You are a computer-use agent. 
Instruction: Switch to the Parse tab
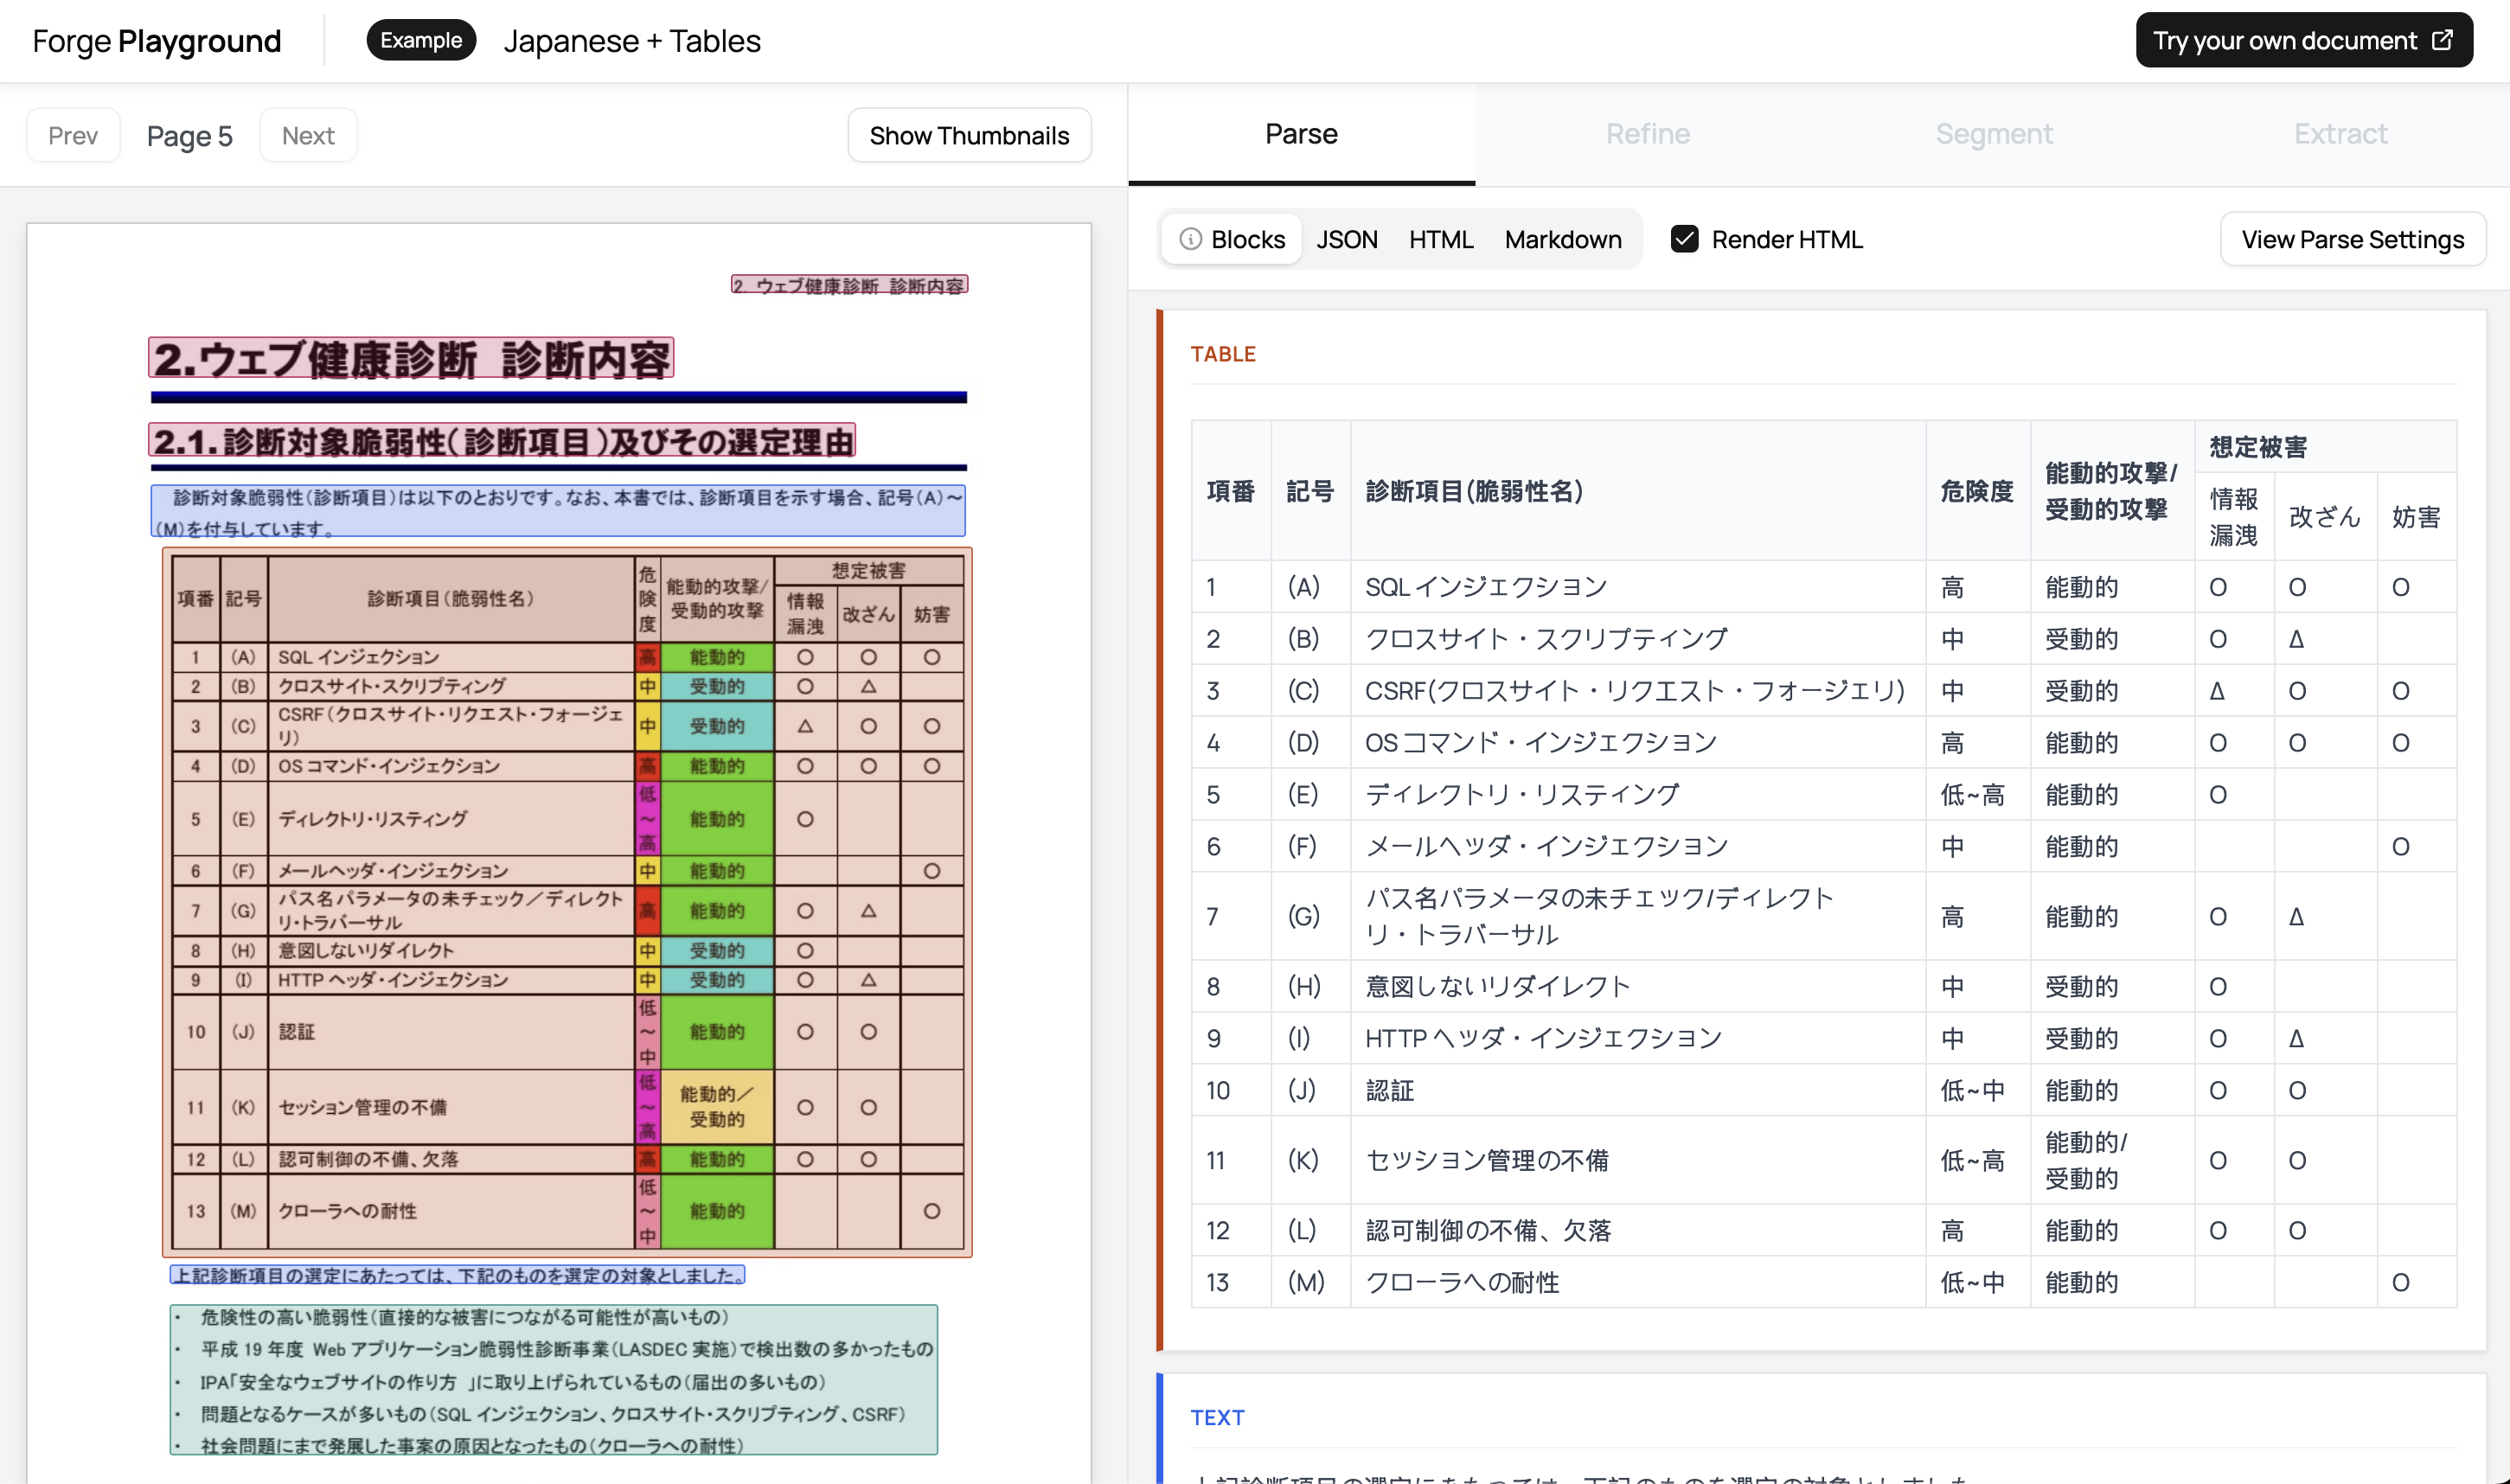pyautogui.click(x=1301, y=134)
